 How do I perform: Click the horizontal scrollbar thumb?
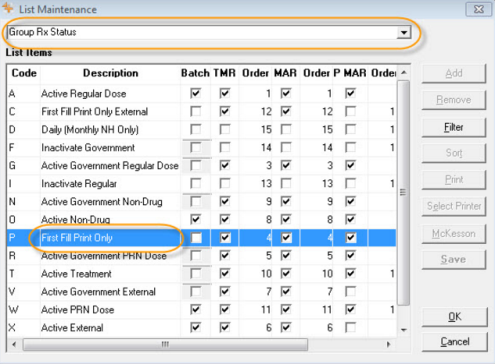coord(165,344)
